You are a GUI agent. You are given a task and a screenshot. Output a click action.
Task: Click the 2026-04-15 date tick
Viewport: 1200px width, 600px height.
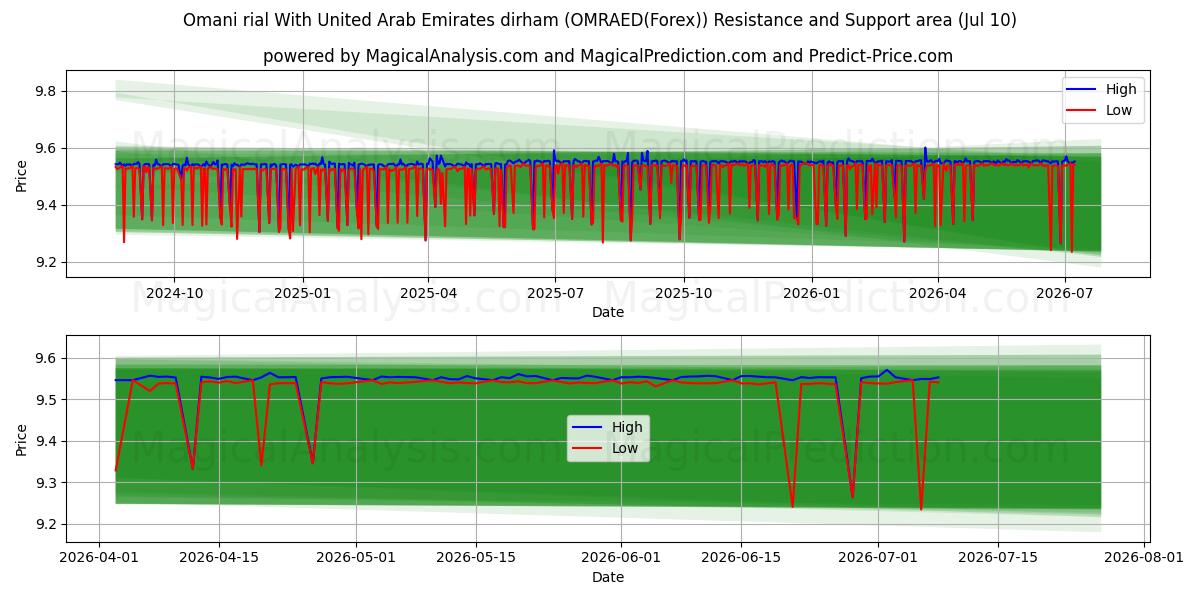coord(219,557)
